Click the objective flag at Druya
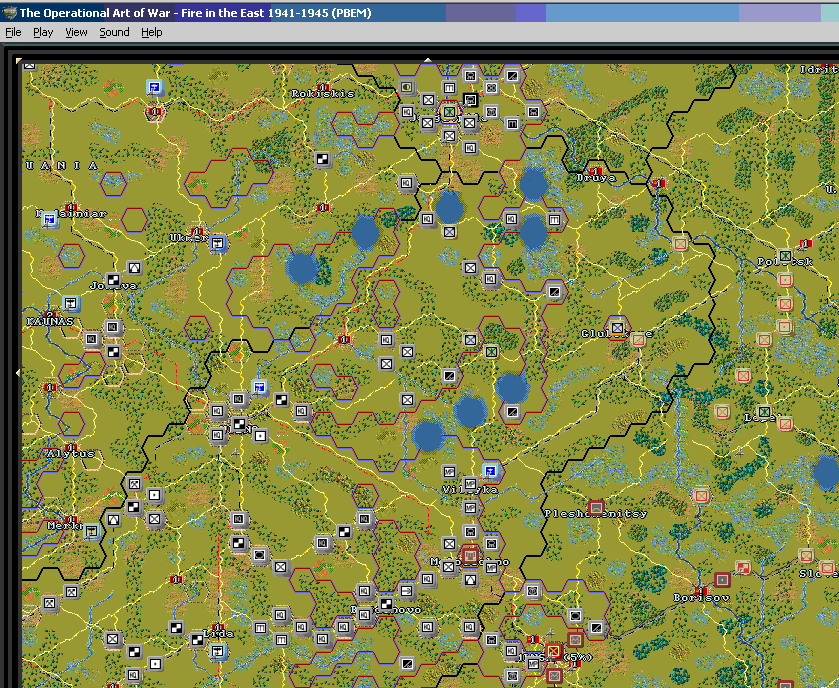Viewport: 839px width, 688px height. click(596, 171)
